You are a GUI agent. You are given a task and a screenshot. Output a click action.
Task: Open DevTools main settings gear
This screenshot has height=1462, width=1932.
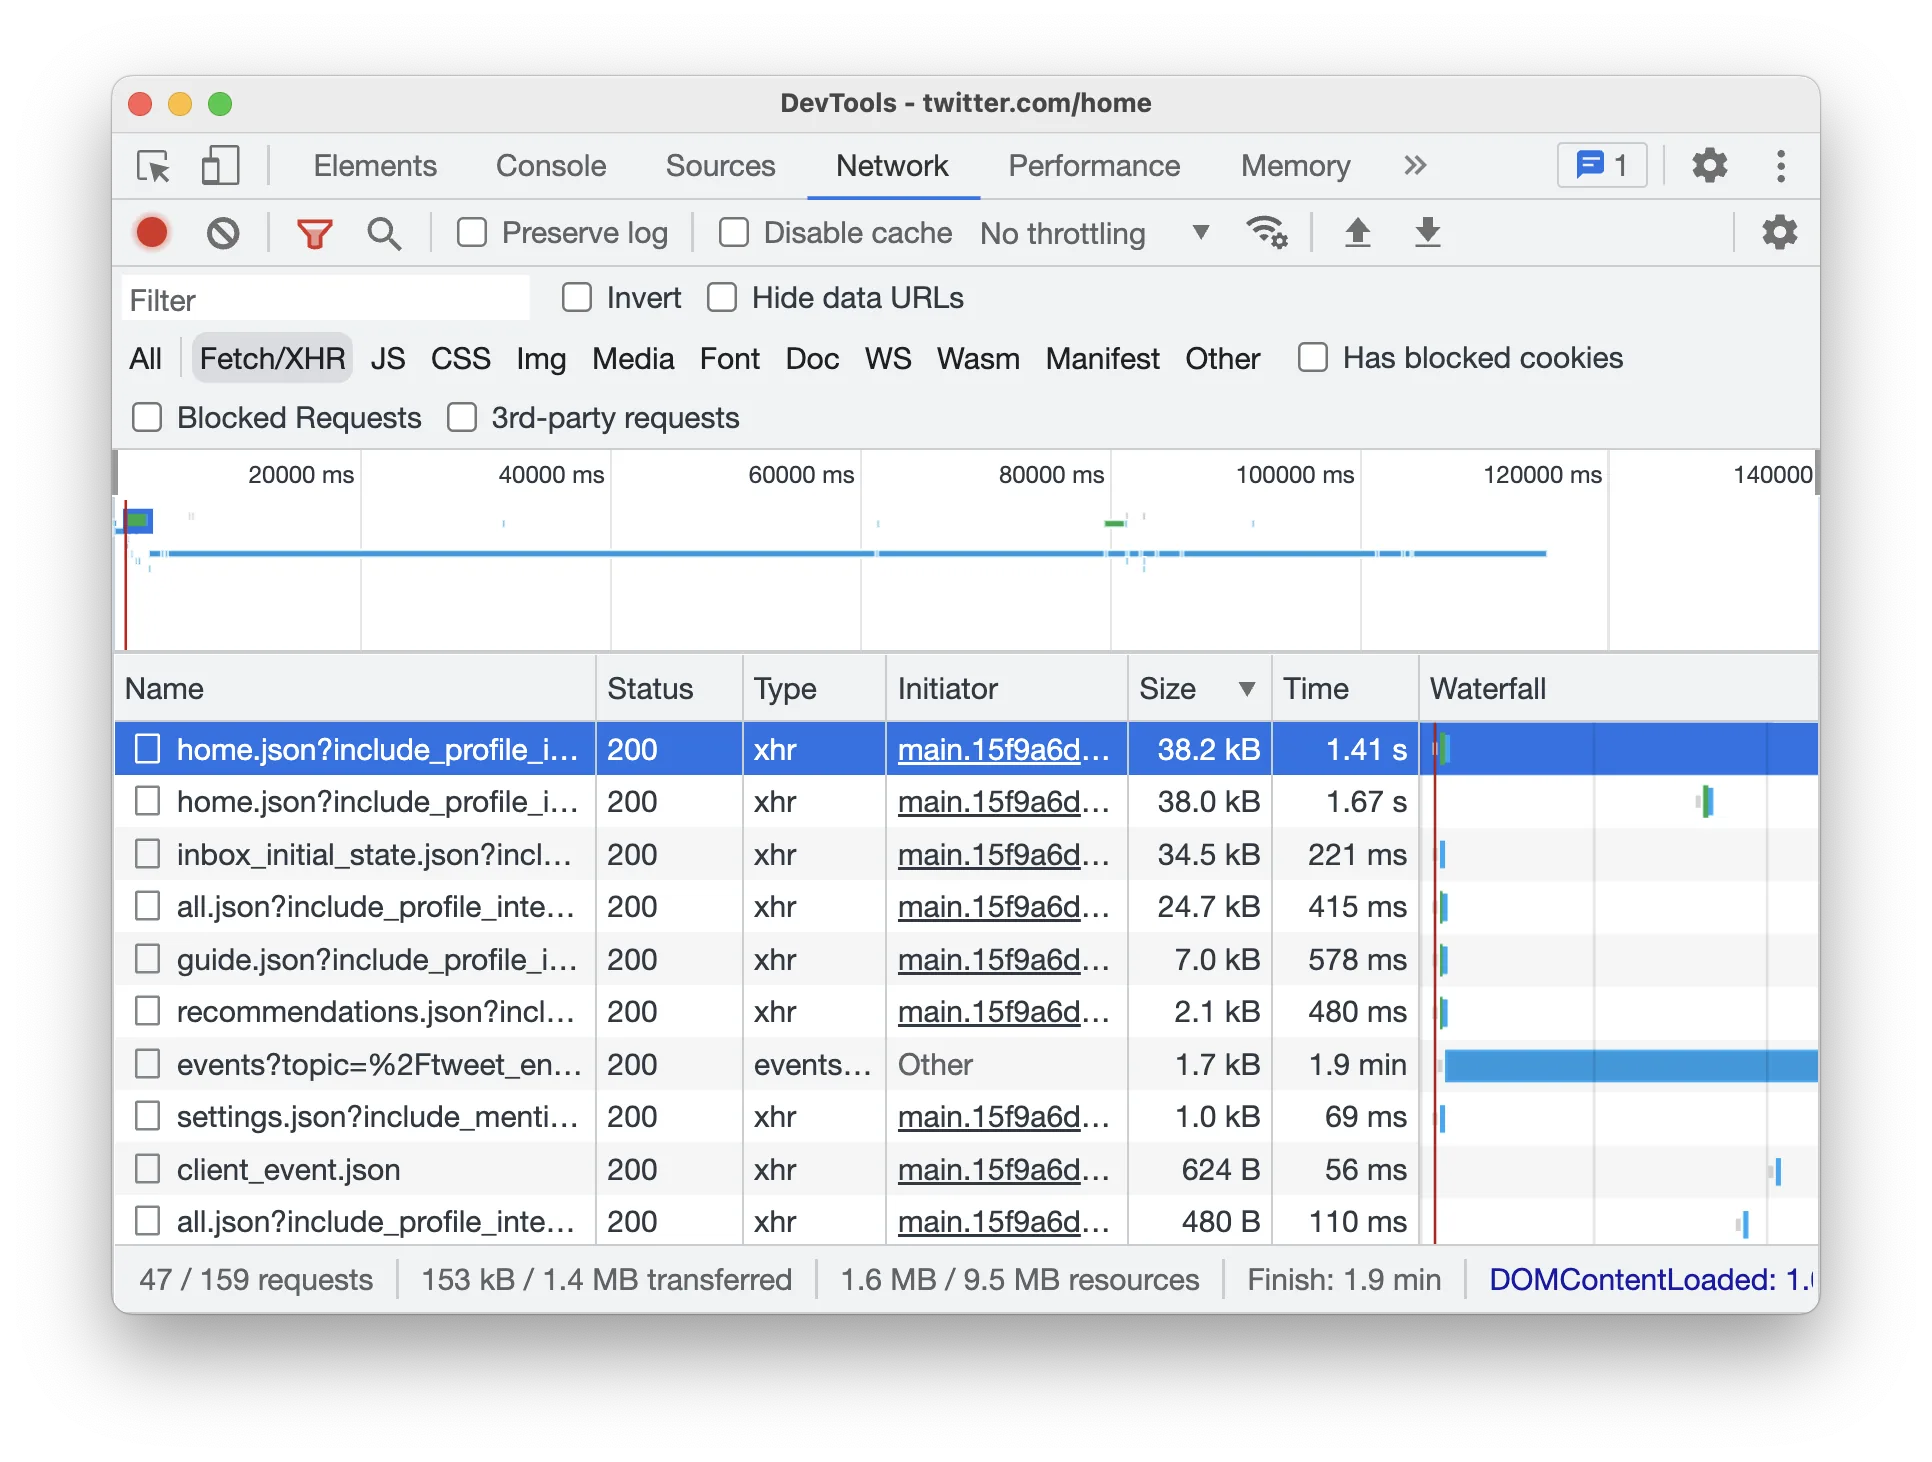pyautogui.click(x=1709, y=166)
